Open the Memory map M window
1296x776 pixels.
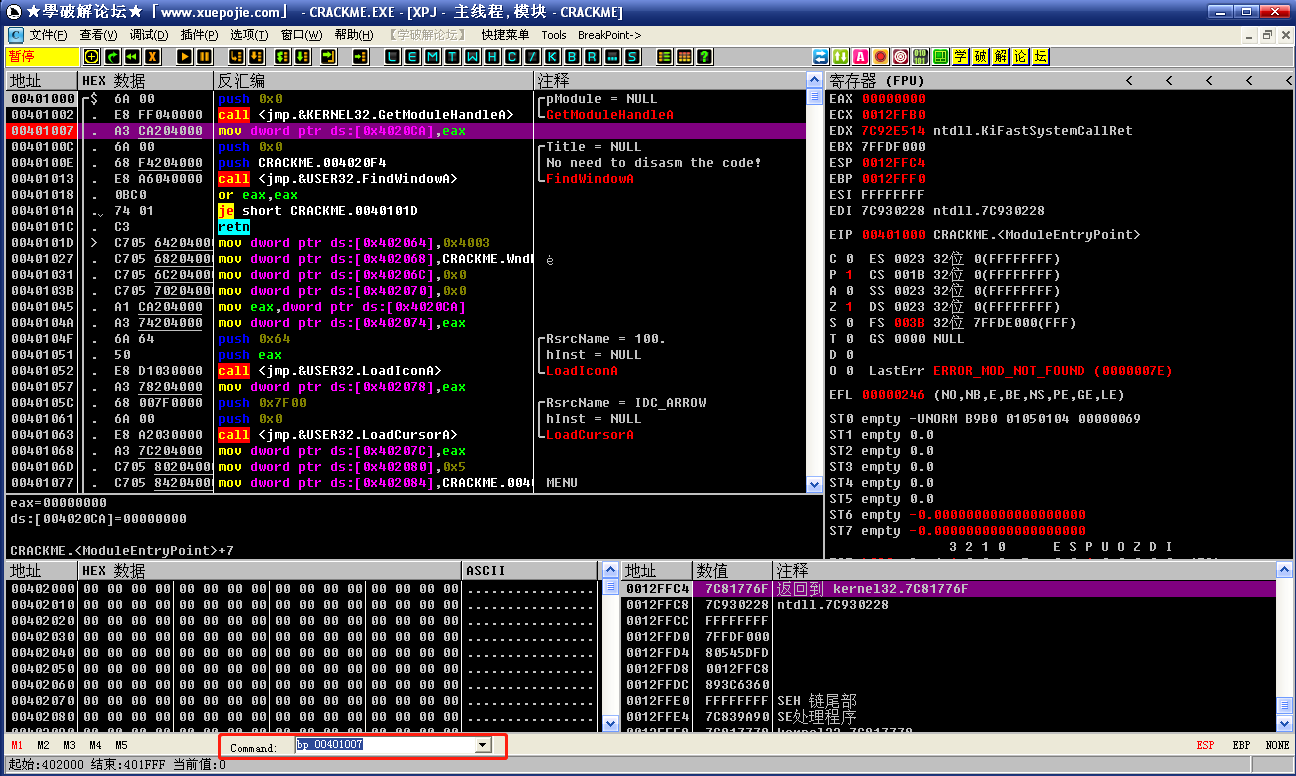click(432, 57)
